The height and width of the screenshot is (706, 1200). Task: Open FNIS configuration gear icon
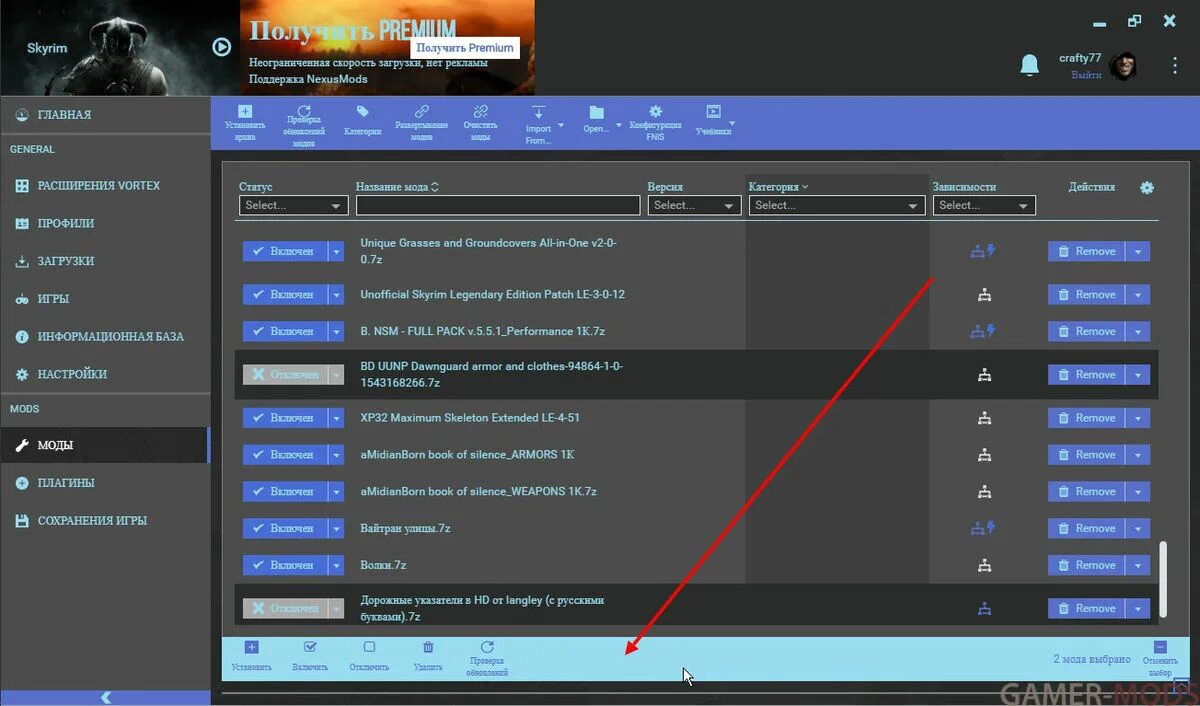coord(655,112)
